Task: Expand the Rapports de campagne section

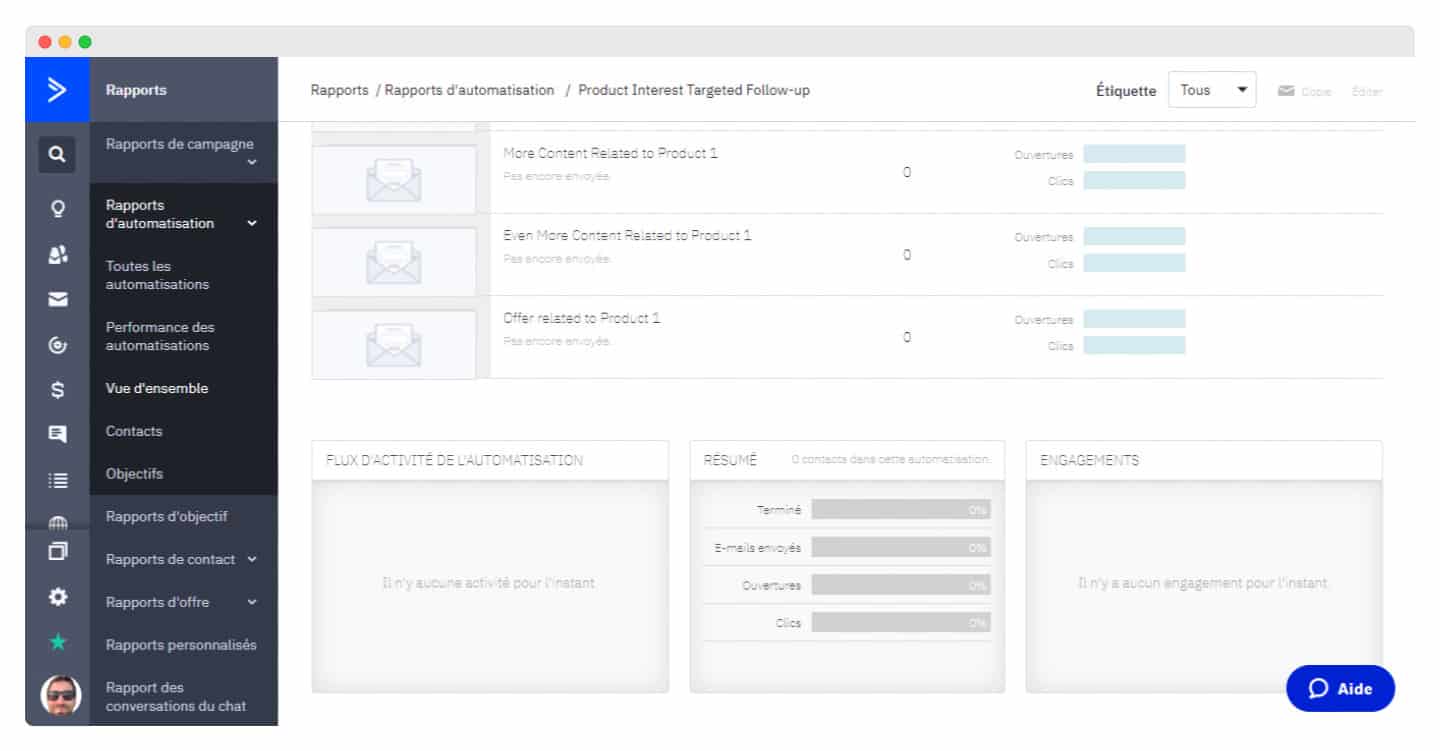Action: pyautogui.click(x=183, y=152)
